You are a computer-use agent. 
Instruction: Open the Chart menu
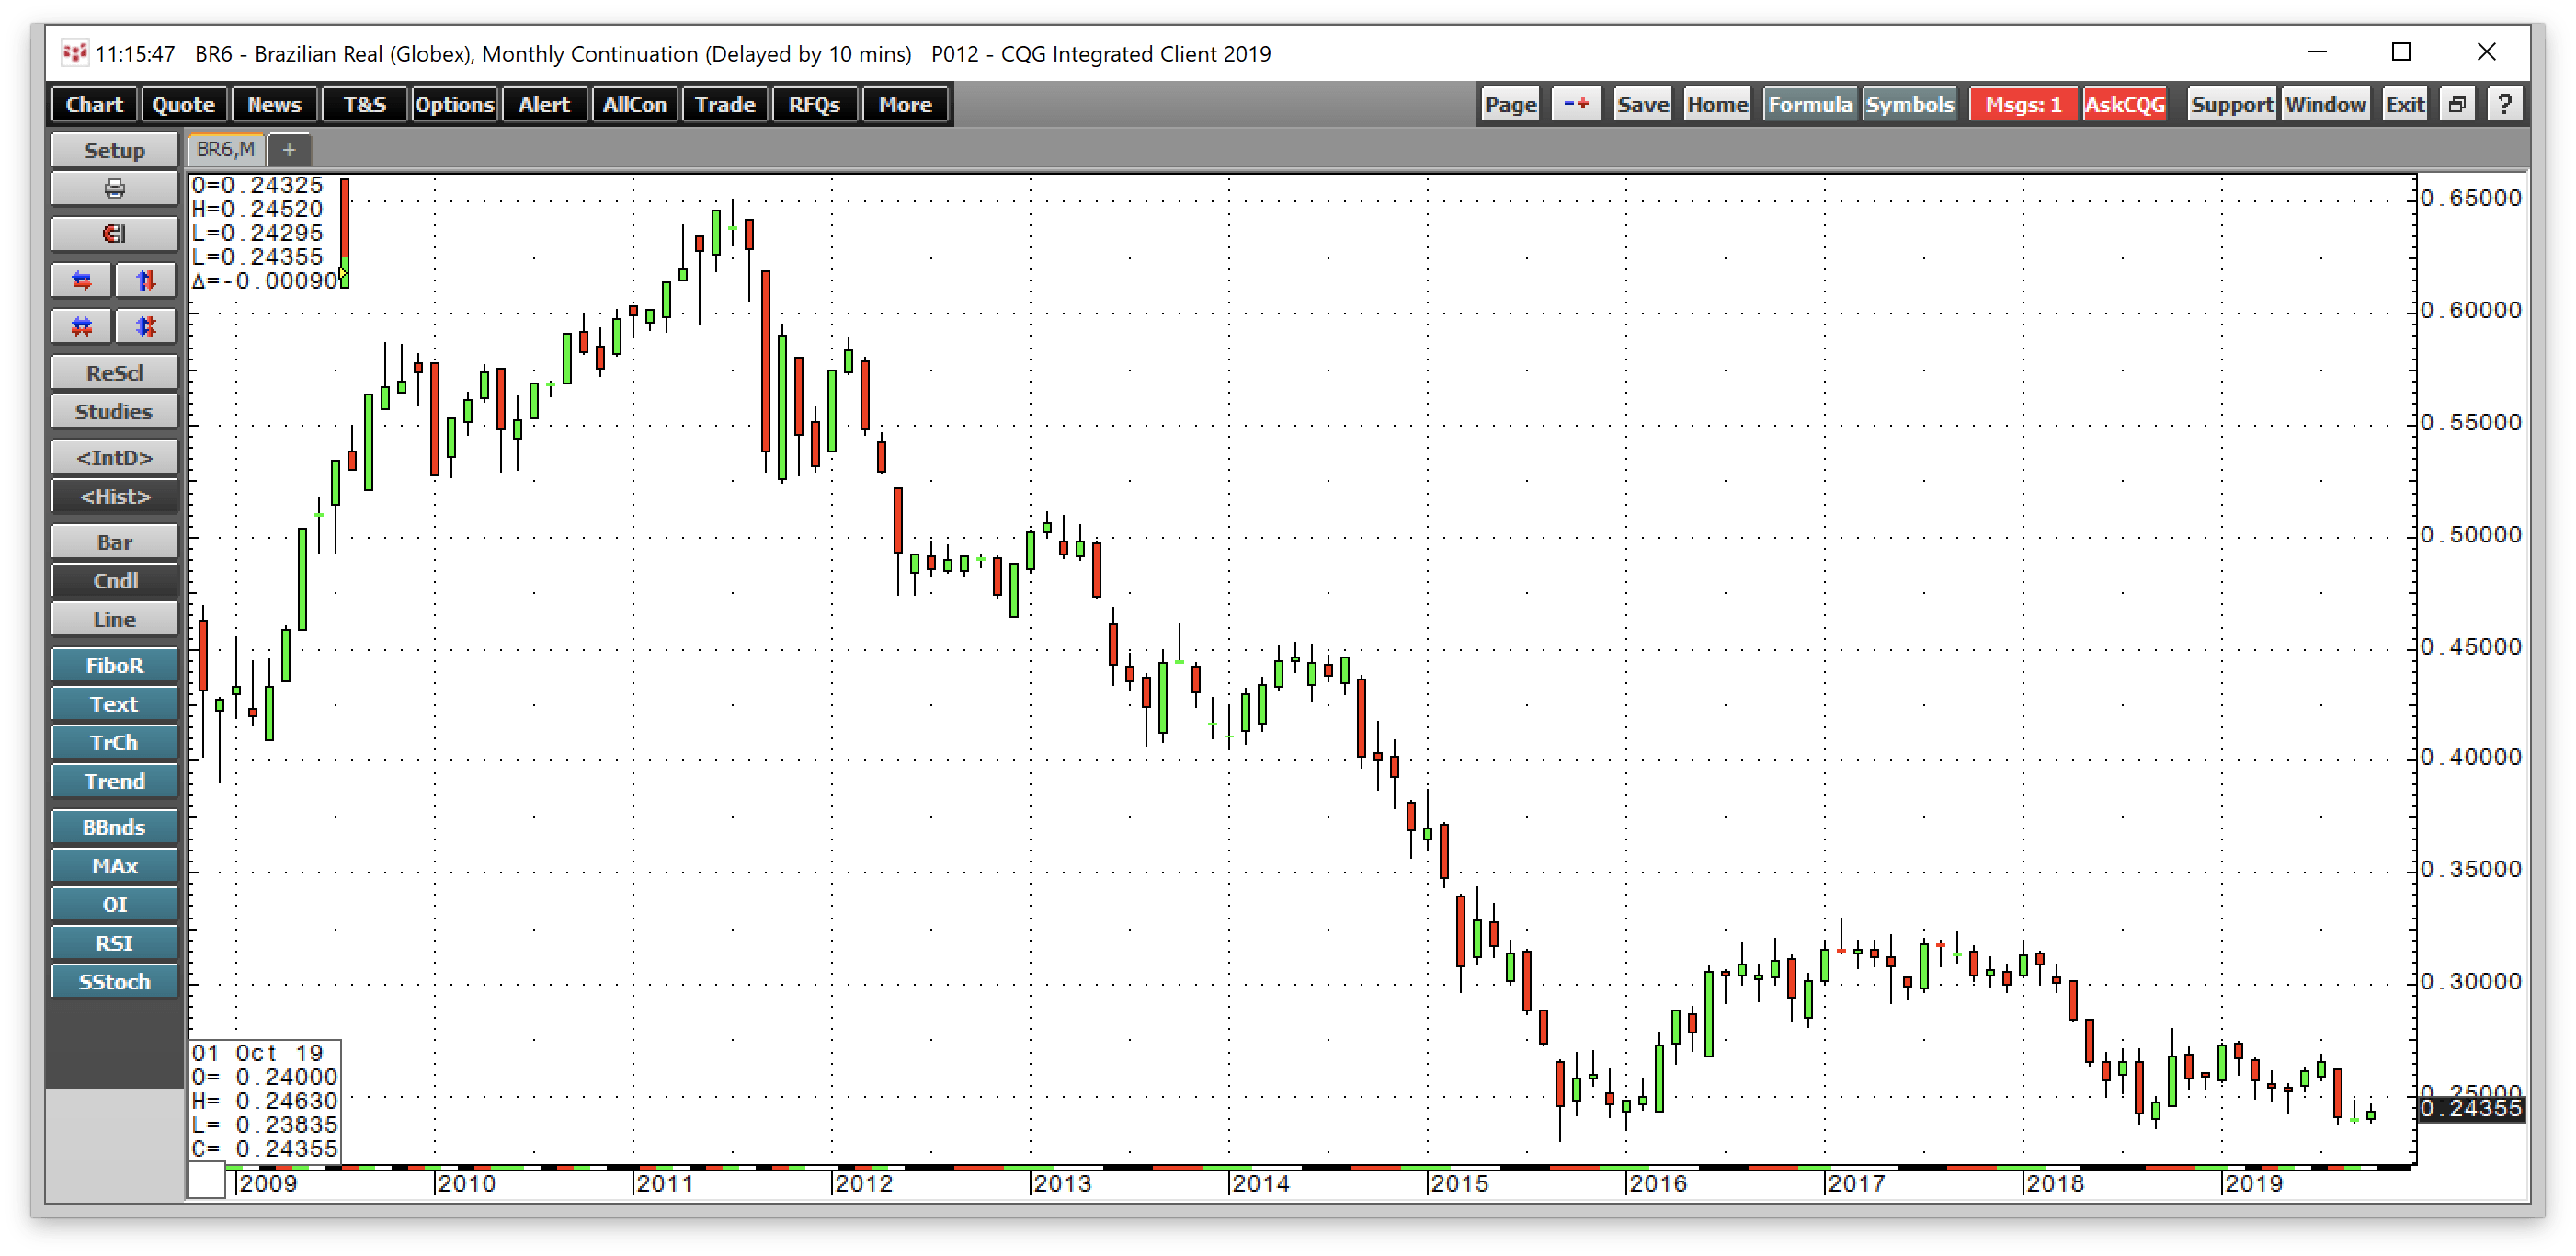(94, 104)
